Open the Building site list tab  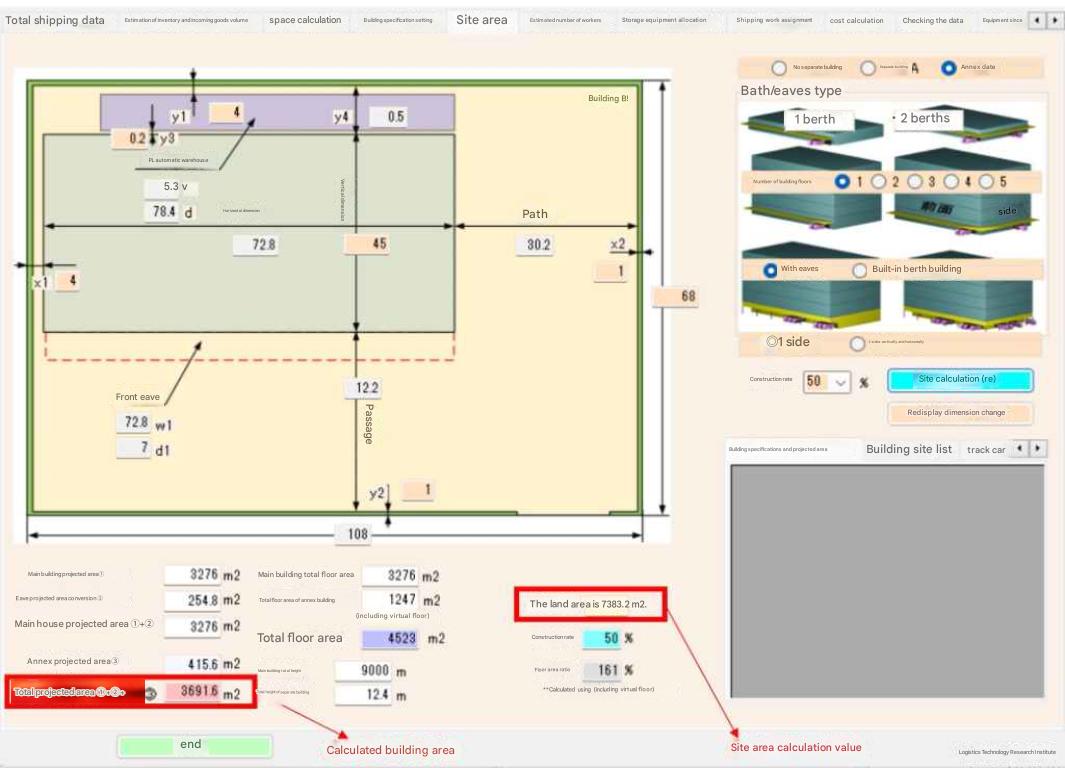pyautogui.click(x=908, y=449)
